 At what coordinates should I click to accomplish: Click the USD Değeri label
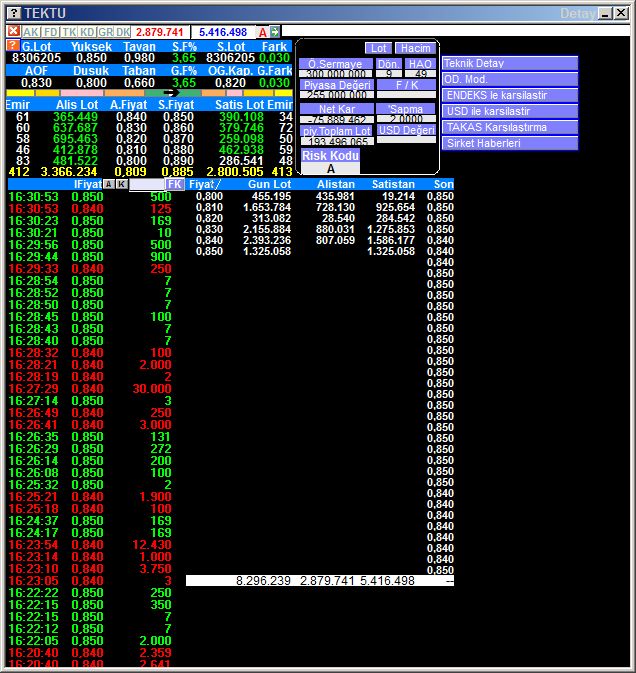(406, 130)
